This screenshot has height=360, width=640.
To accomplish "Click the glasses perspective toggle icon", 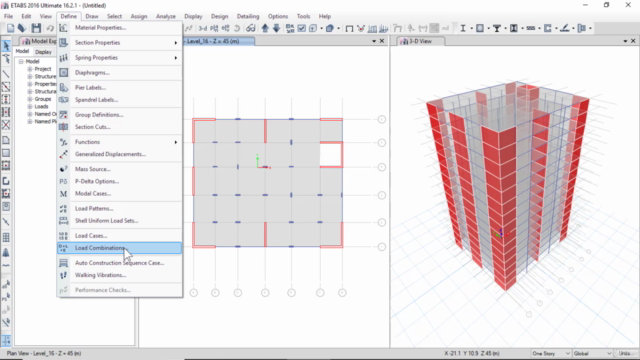I will (x=251, y=28).
